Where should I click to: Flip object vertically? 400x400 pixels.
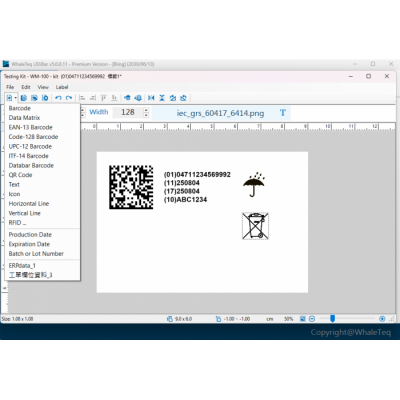pyautogui.click(x=162, y=98)
